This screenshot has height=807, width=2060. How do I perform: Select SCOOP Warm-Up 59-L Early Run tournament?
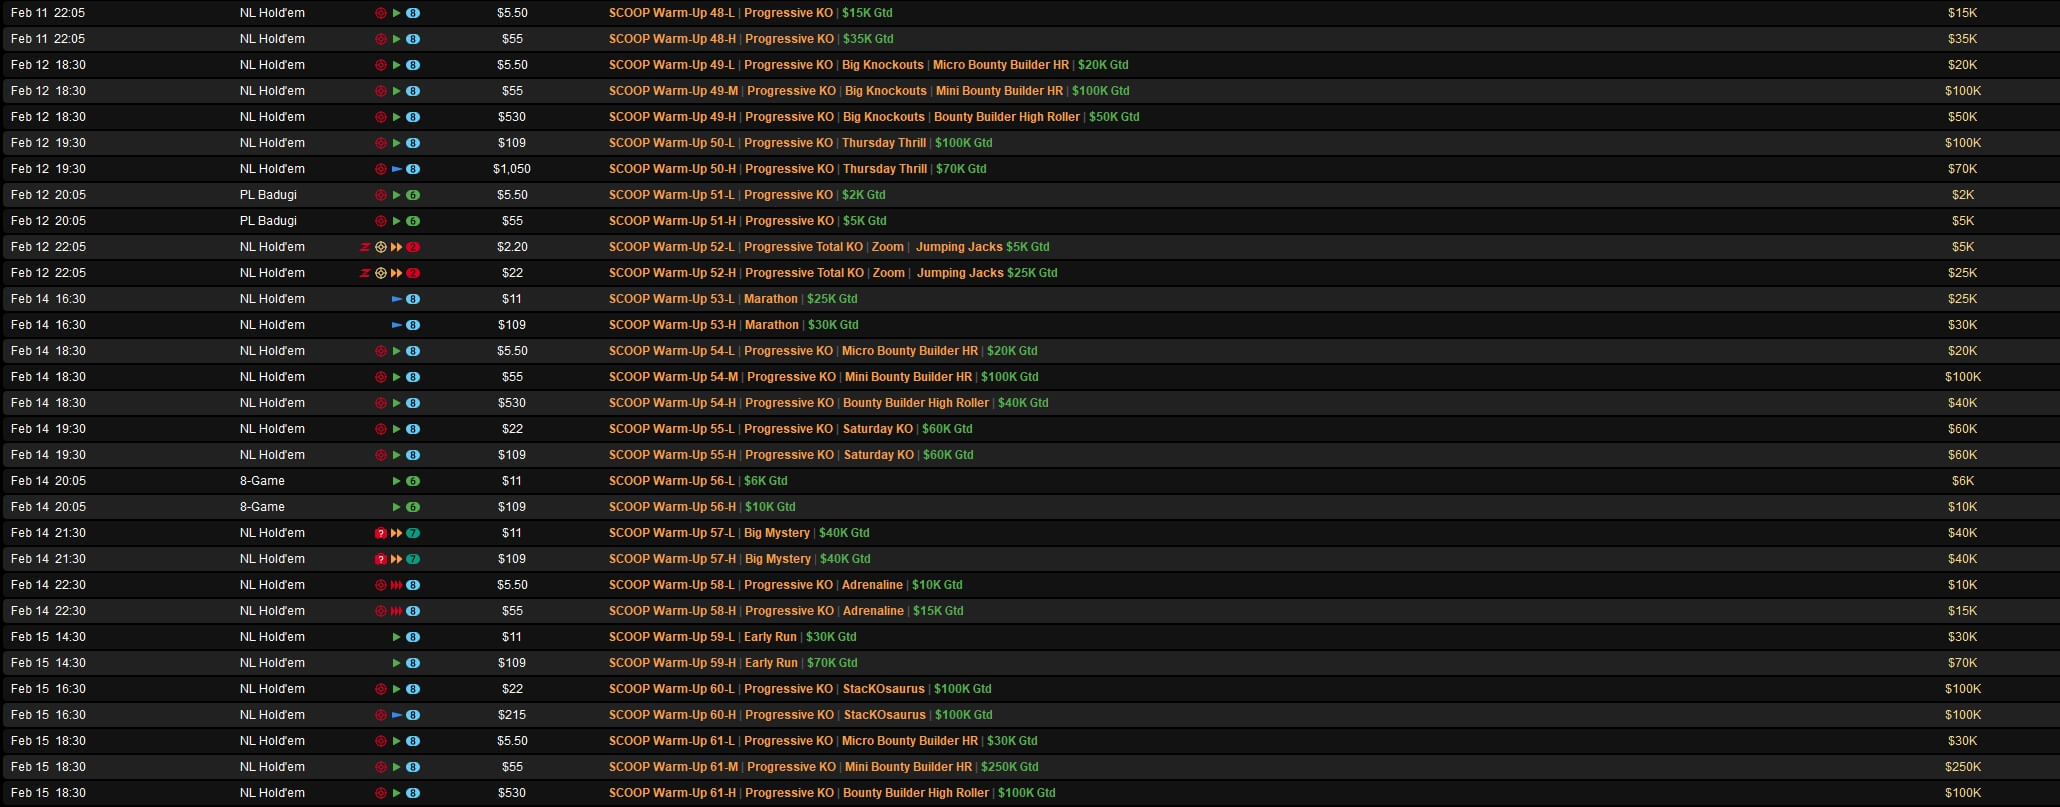[732, 637]
